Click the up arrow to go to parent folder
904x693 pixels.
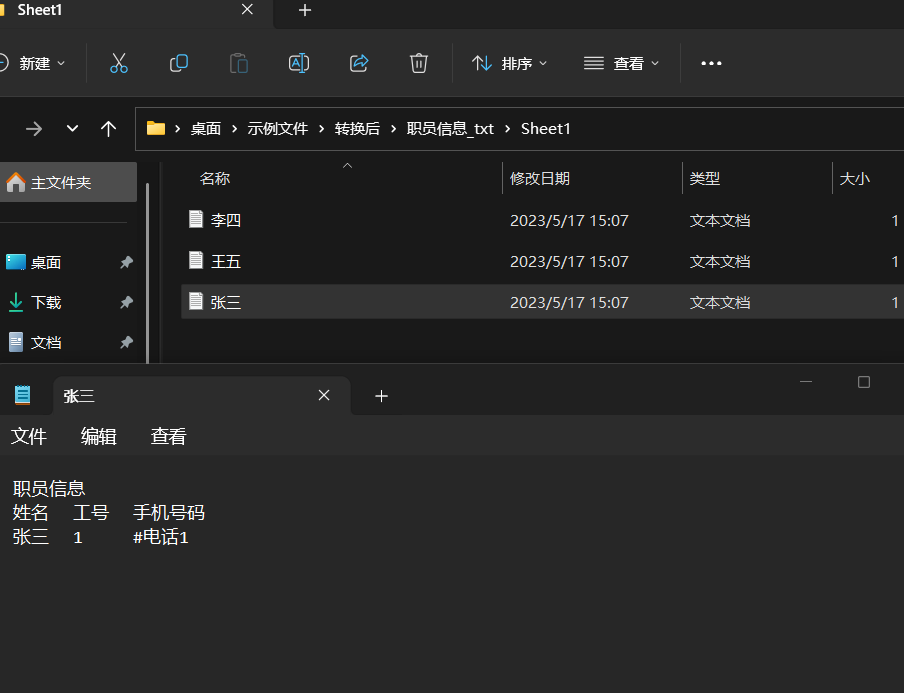point(108,128)
